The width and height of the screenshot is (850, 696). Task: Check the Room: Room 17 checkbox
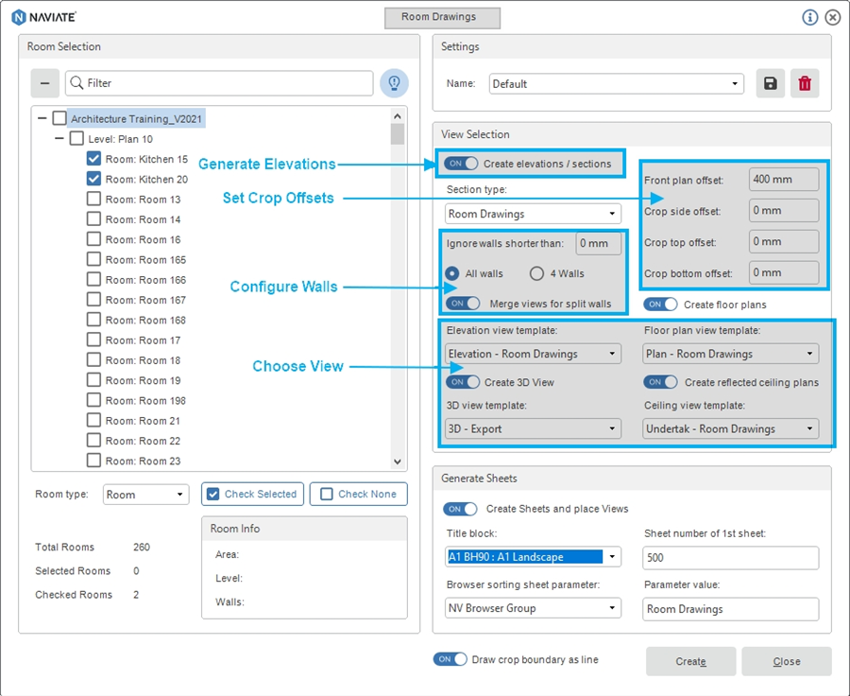94,339
